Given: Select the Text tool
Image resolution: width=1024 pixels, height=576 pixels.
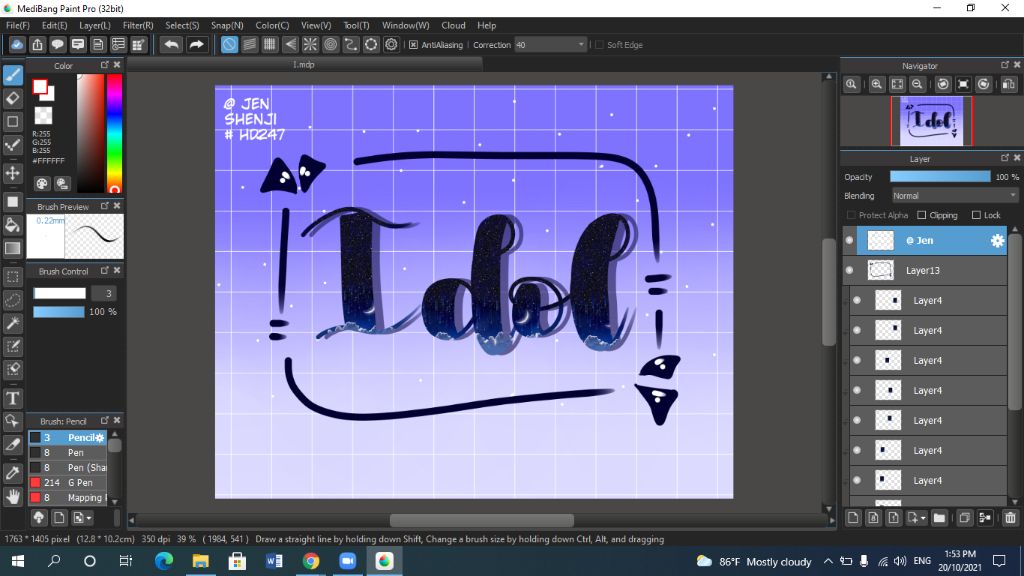Looking at the screenshot, I should tap(13, 398).
